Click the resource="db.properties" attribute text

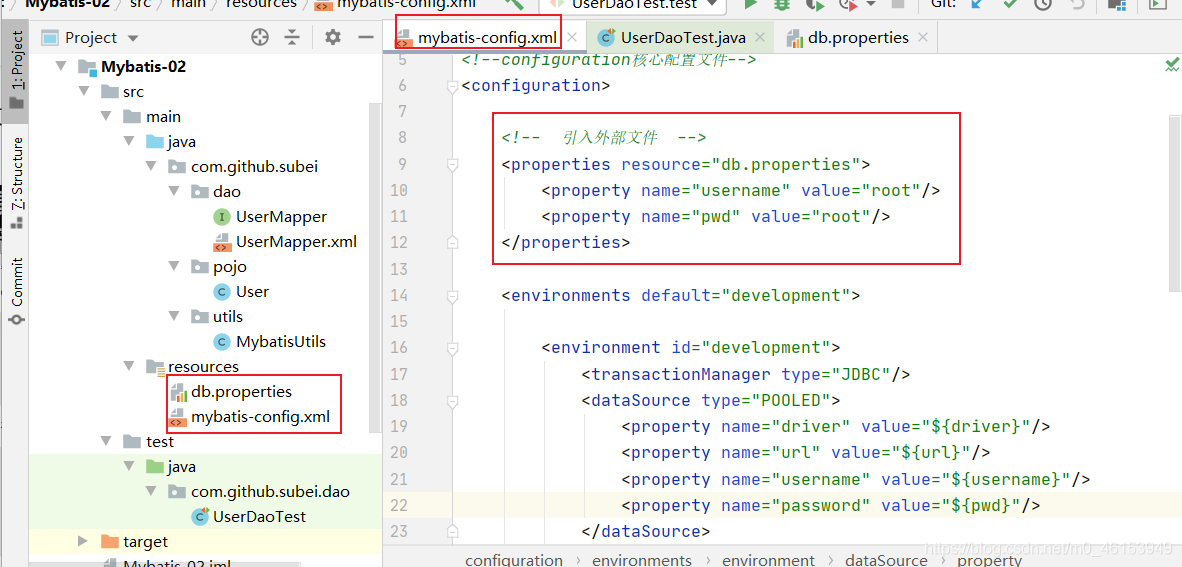coord(740,164)
